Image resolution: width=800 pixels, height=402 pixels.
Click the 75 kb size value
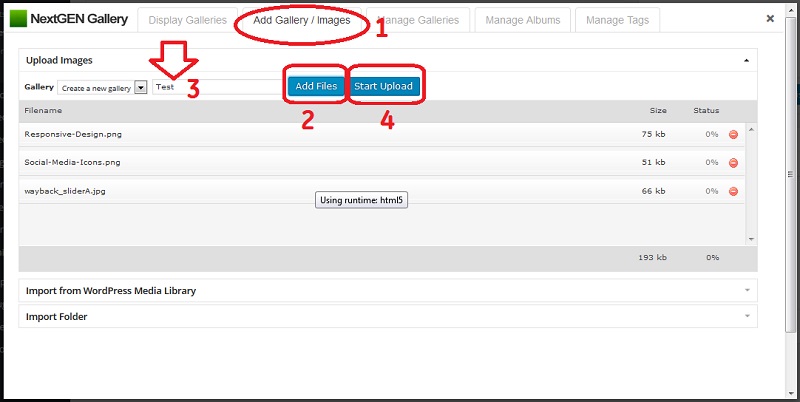pos(654,135)
